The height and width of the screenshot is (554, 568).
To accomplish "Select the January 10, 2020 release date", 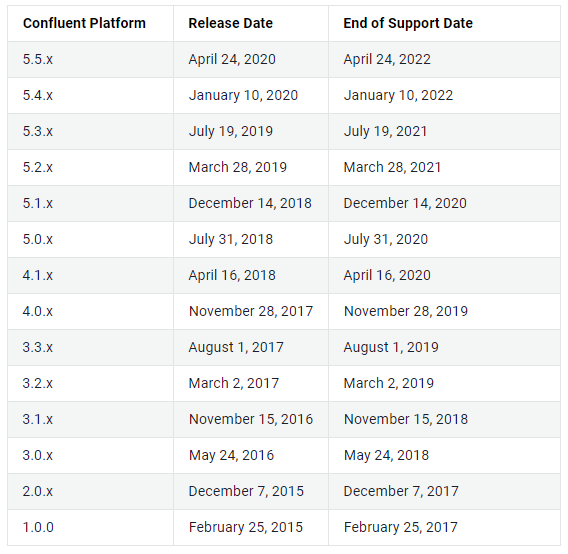I will coord(243,95).
